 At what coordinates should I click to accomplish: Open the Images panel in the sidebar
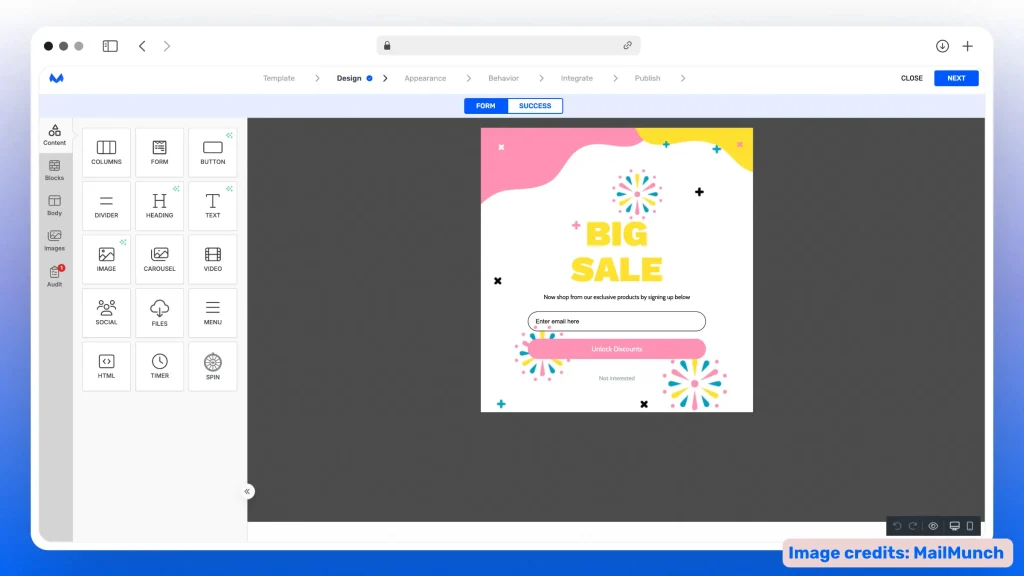pyautogui.click(x=54, y=241)
